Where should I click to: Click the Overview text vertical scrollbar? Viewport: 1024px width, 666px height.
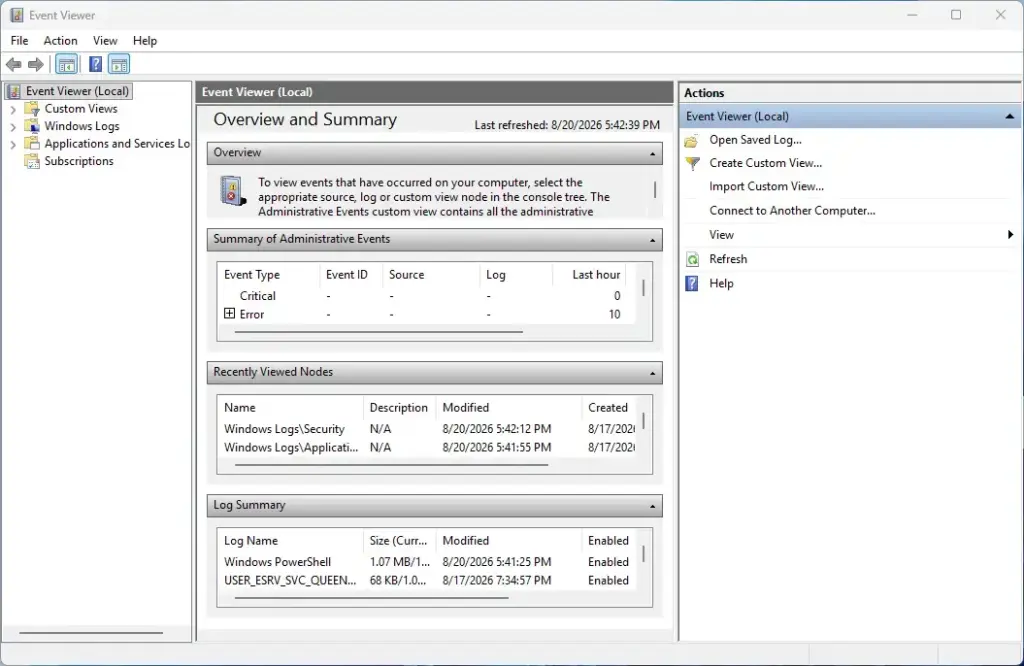pyautogui.click(x=655, y=190)
